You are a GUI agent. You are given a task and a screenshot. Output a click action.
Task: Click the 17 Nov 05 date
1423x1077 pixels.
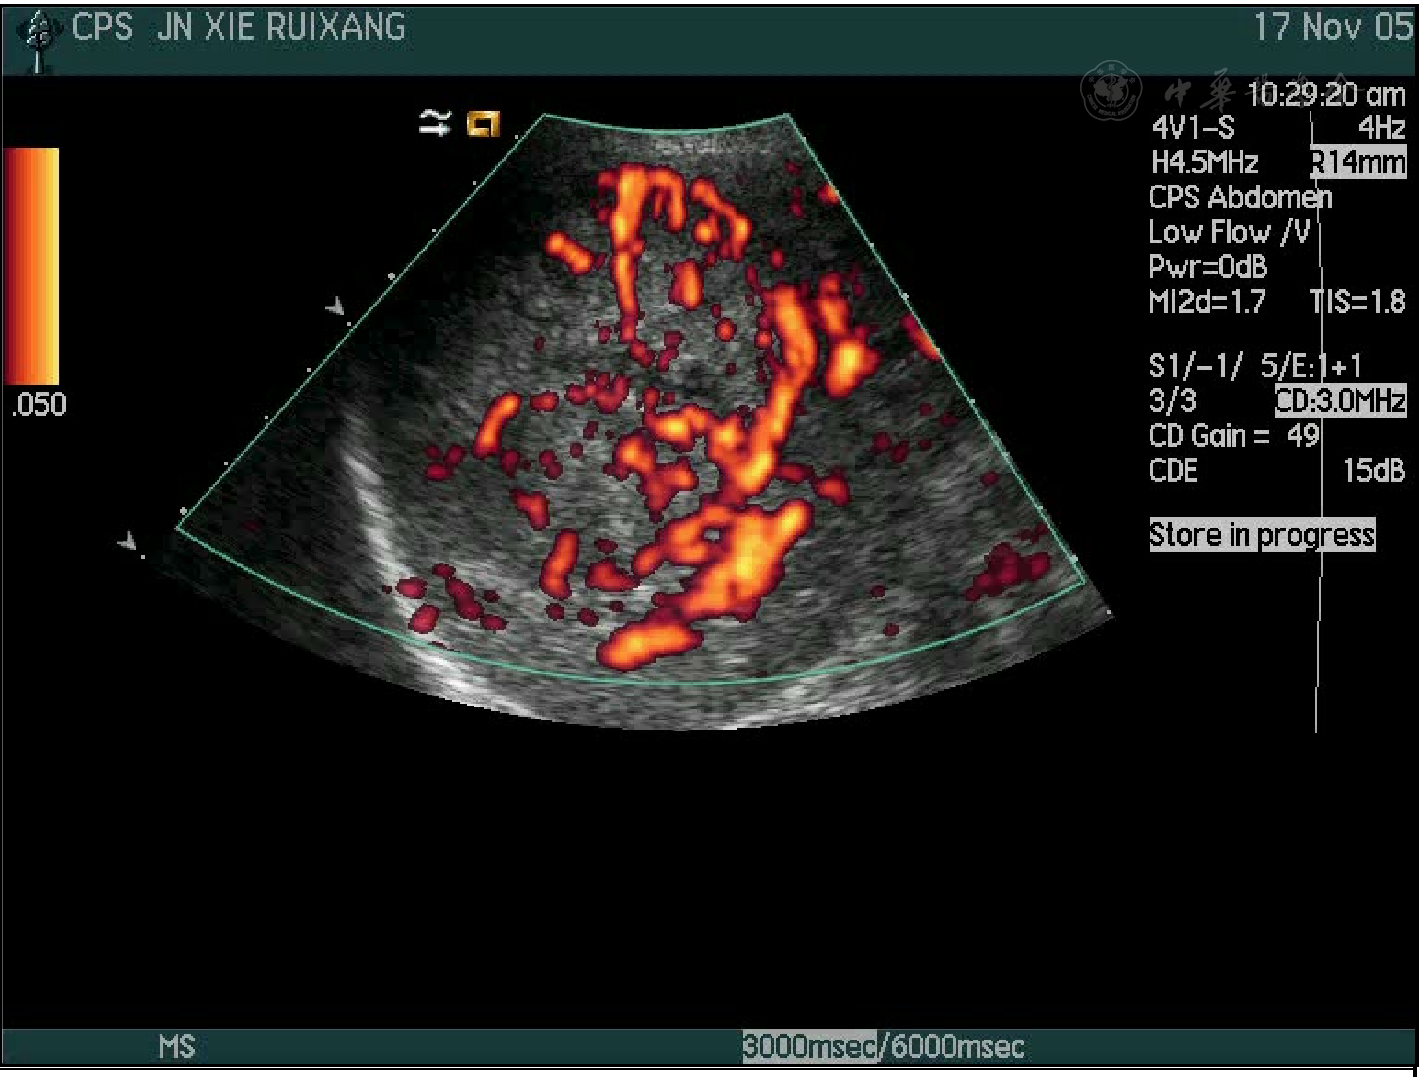pos(1332,27)
